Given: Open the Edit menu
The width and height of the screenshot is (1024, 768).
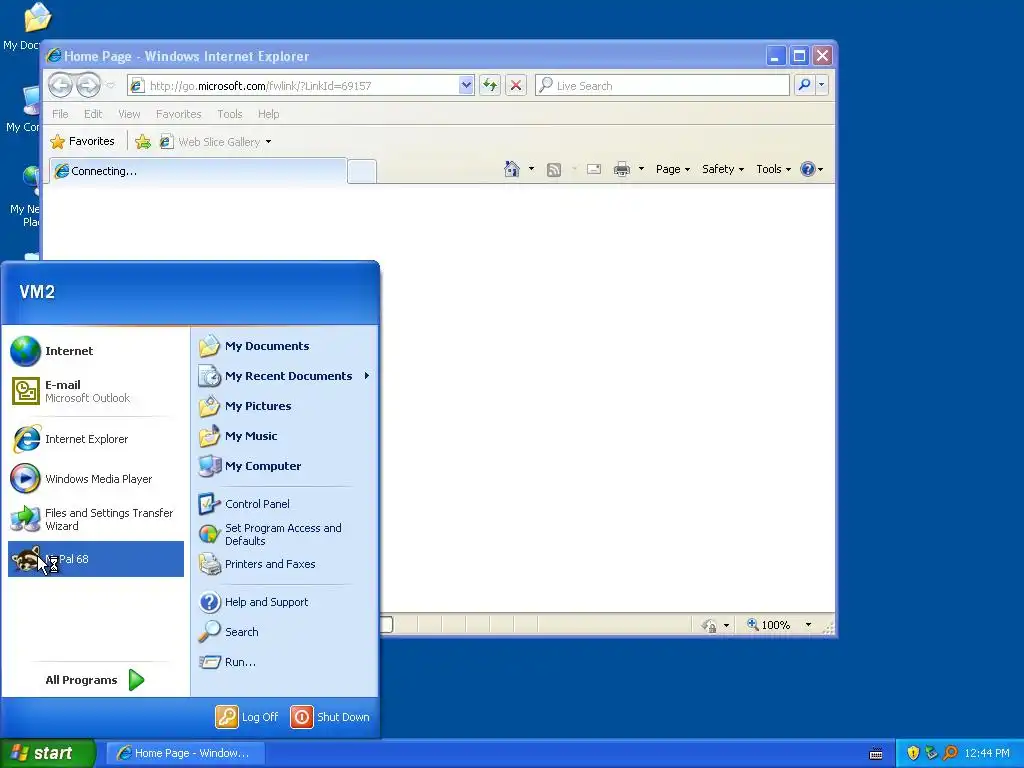Looking at the screenshot, I should pyautogui.click(x=93, y=114).
